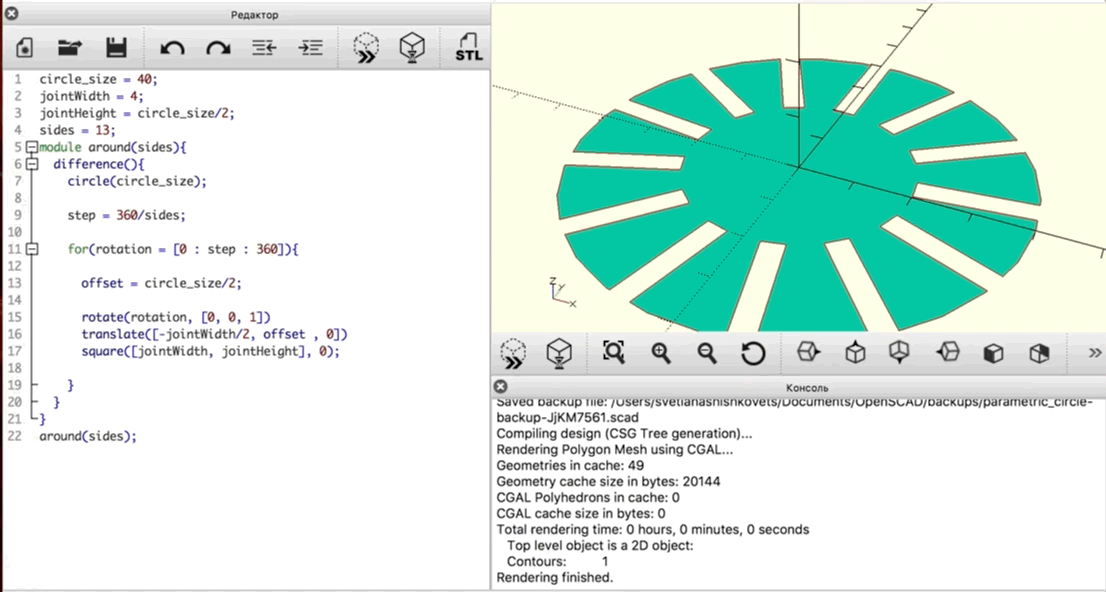
Task: Create a new file from editor toolbar
Action: pyautogui.click(x=24, y=47)
